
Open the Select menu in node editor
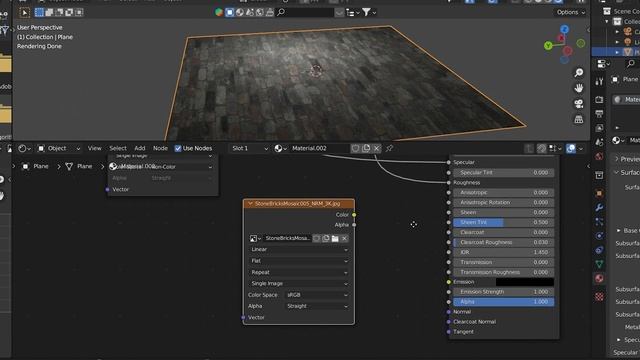(118, 149)
